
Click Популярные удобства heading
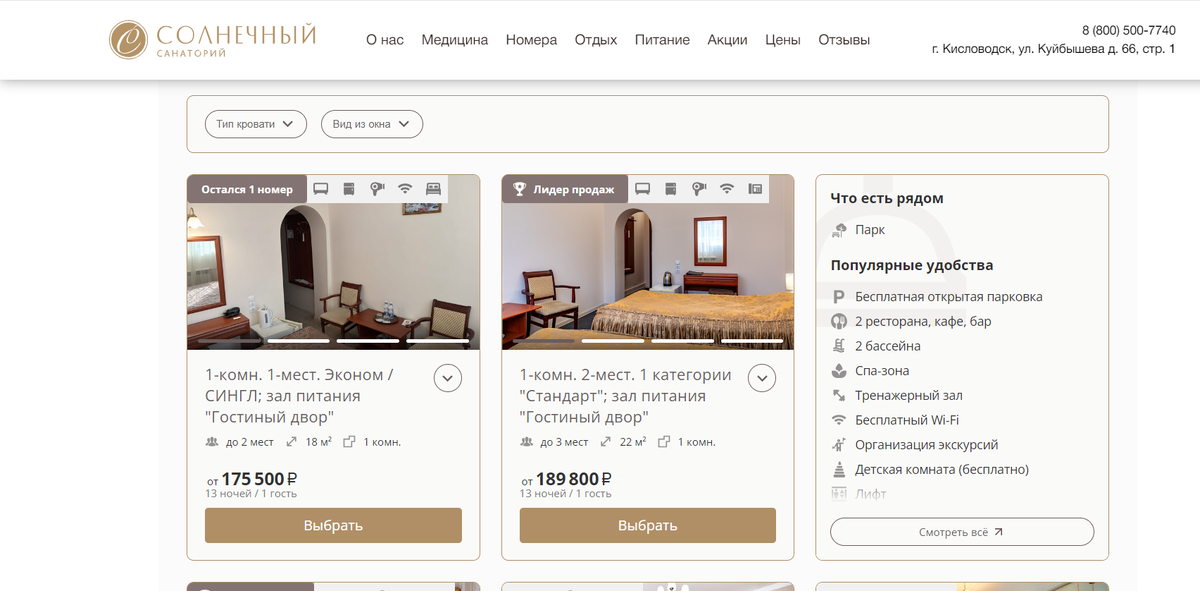pos(912,265)
